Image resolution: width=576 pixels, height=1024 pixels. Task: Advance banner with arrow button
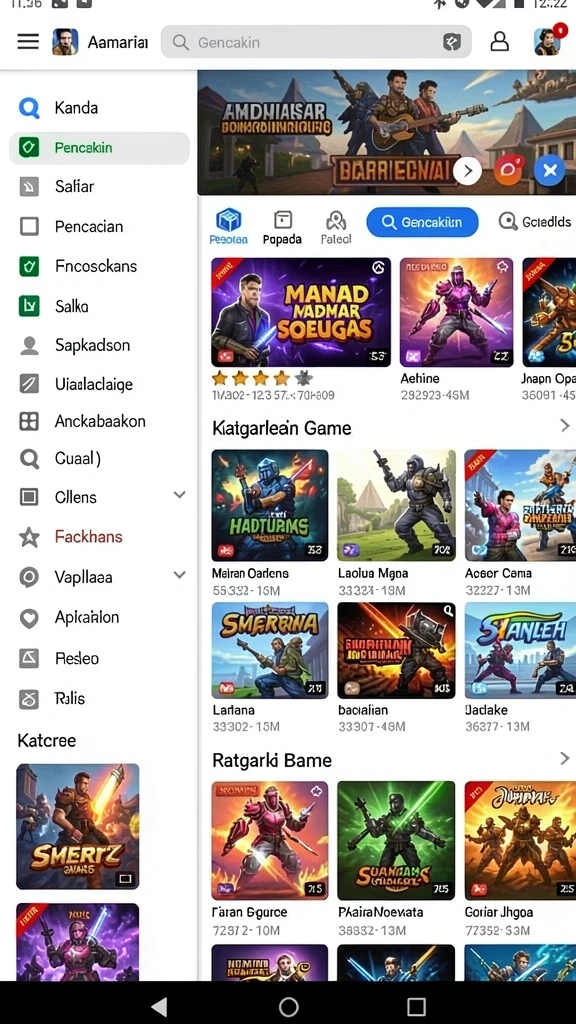tap(467, 171)
